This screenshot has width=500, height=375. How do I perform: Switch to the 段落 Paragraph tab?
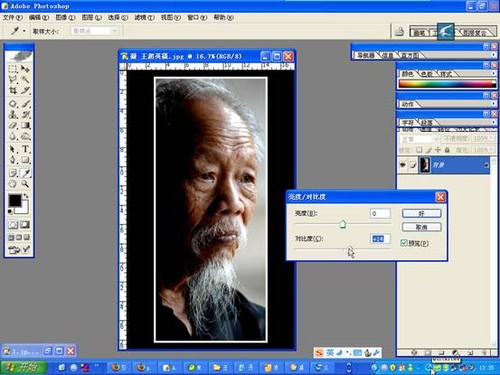point(427,123)
